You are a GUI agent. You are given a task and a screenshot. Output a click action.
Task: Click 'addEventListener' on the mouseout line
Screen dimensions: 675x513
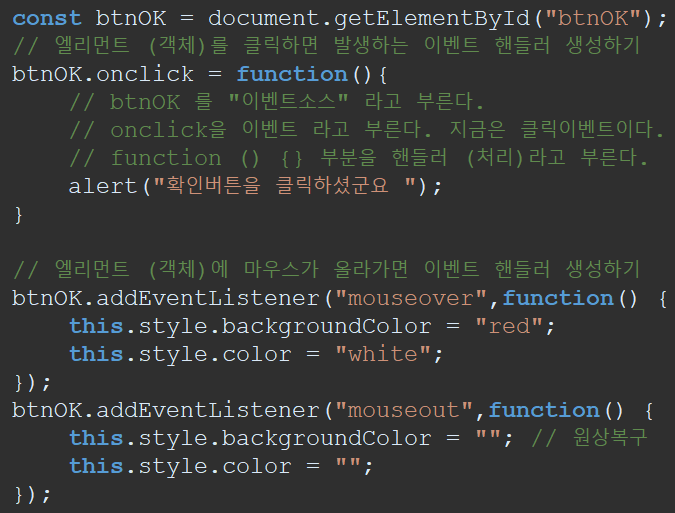point(208,410)
